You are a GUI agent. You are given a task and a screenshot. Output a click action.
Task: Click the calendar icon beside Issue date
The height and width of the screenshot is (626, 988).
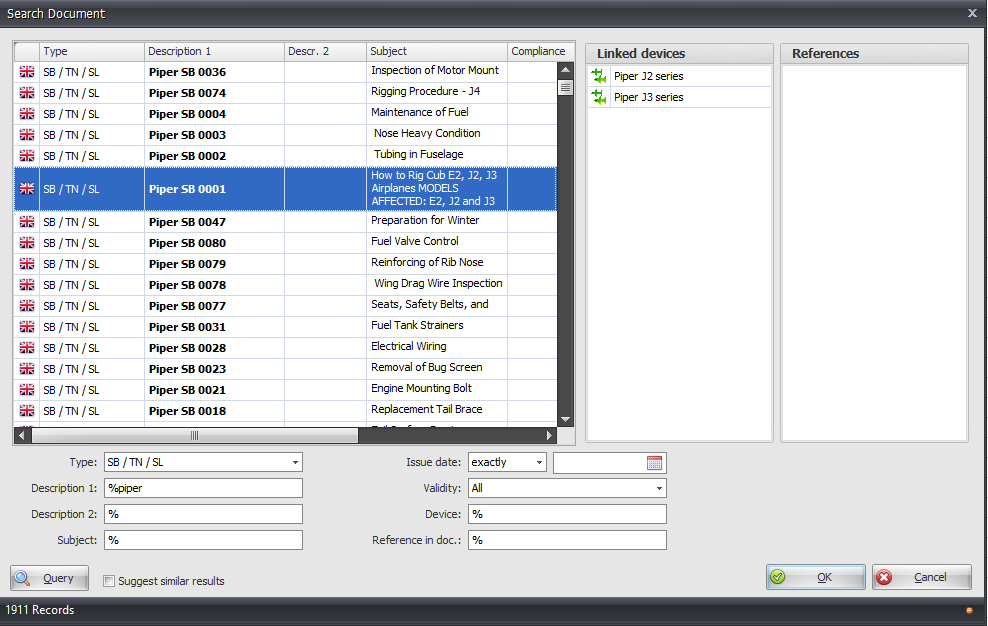pos(655,463)
